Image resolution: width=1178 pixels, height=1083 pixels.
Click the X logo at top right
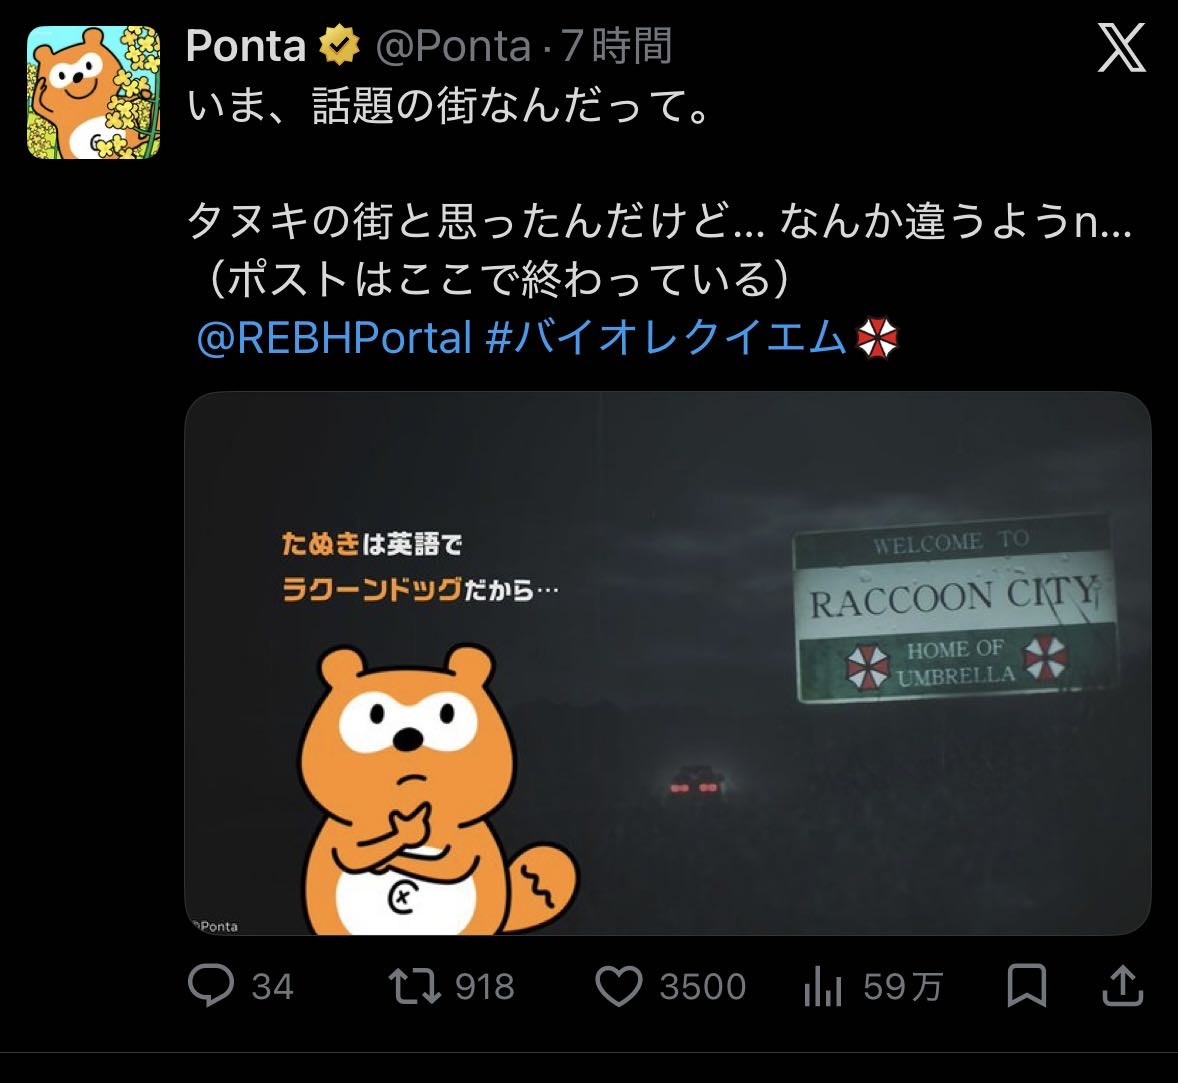coord(1122,47)
